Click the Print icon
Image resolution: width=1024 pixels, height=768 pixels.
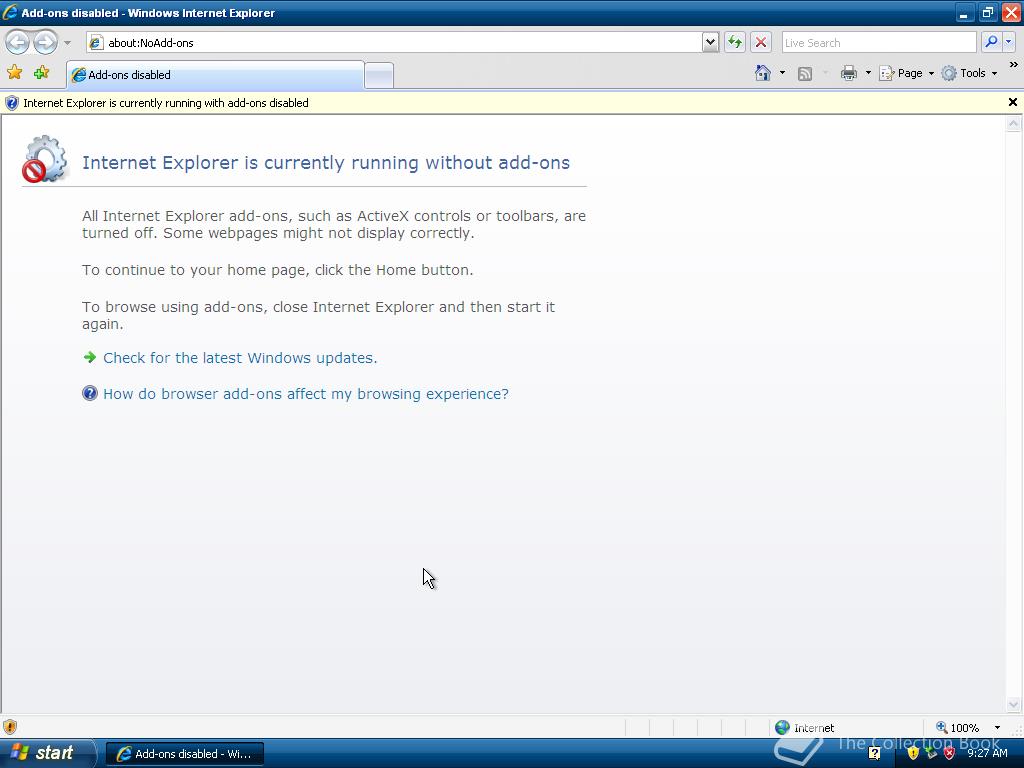(x=849, y=73)
